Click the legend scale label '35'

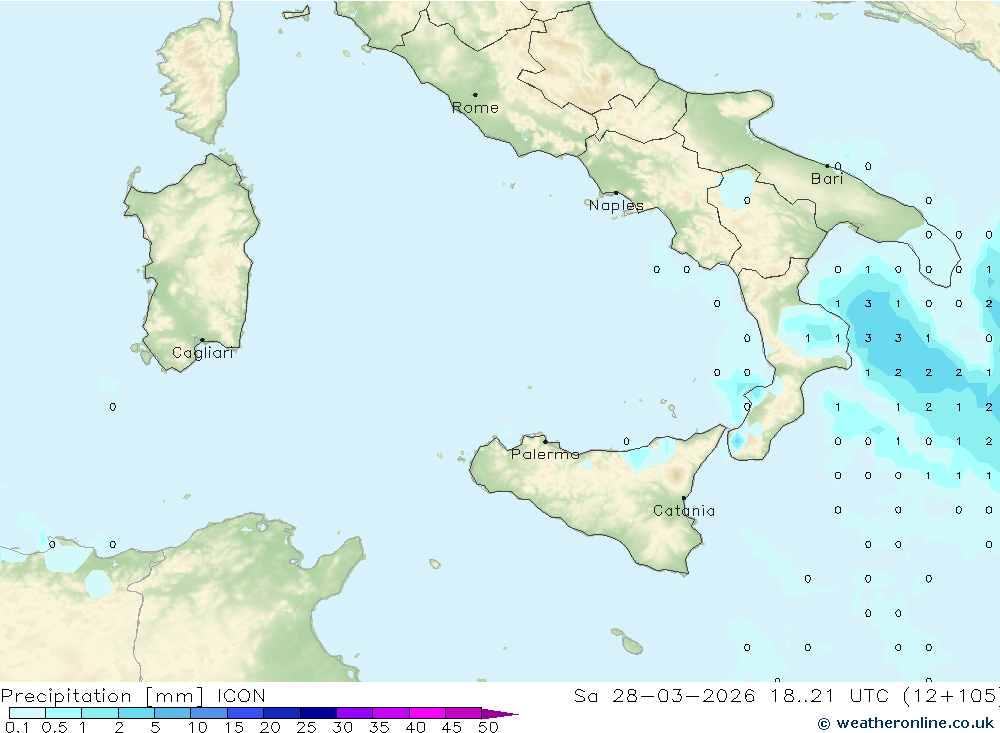pyautogui.click(x=379, y=727)
